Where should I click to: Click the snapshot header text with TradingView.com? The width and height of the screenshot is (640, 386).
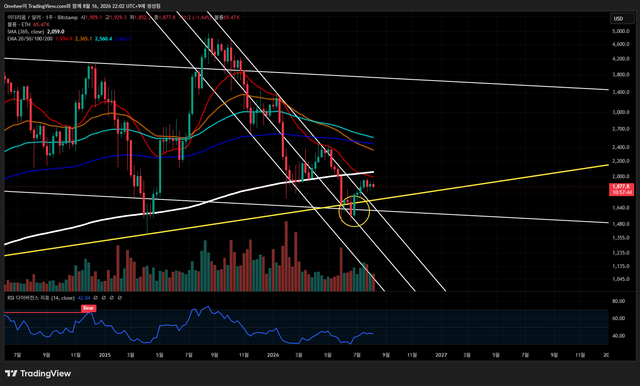[82, 6]
